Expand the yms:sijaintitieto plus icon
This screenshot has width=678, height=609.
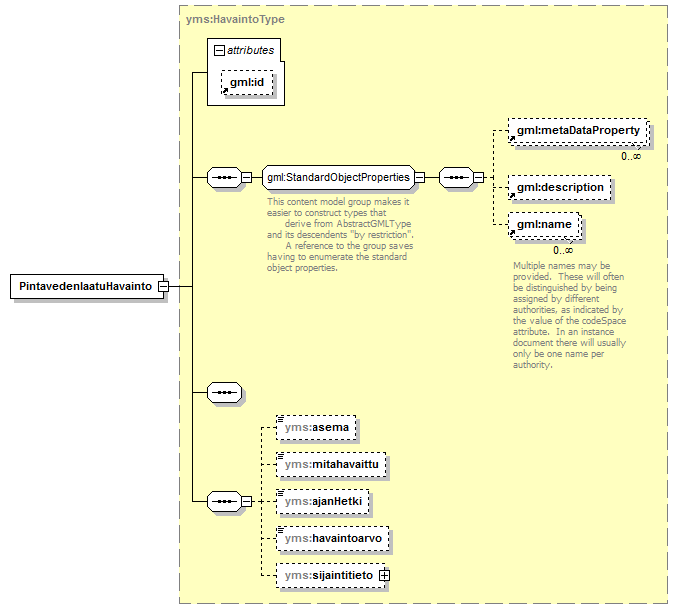384,575
